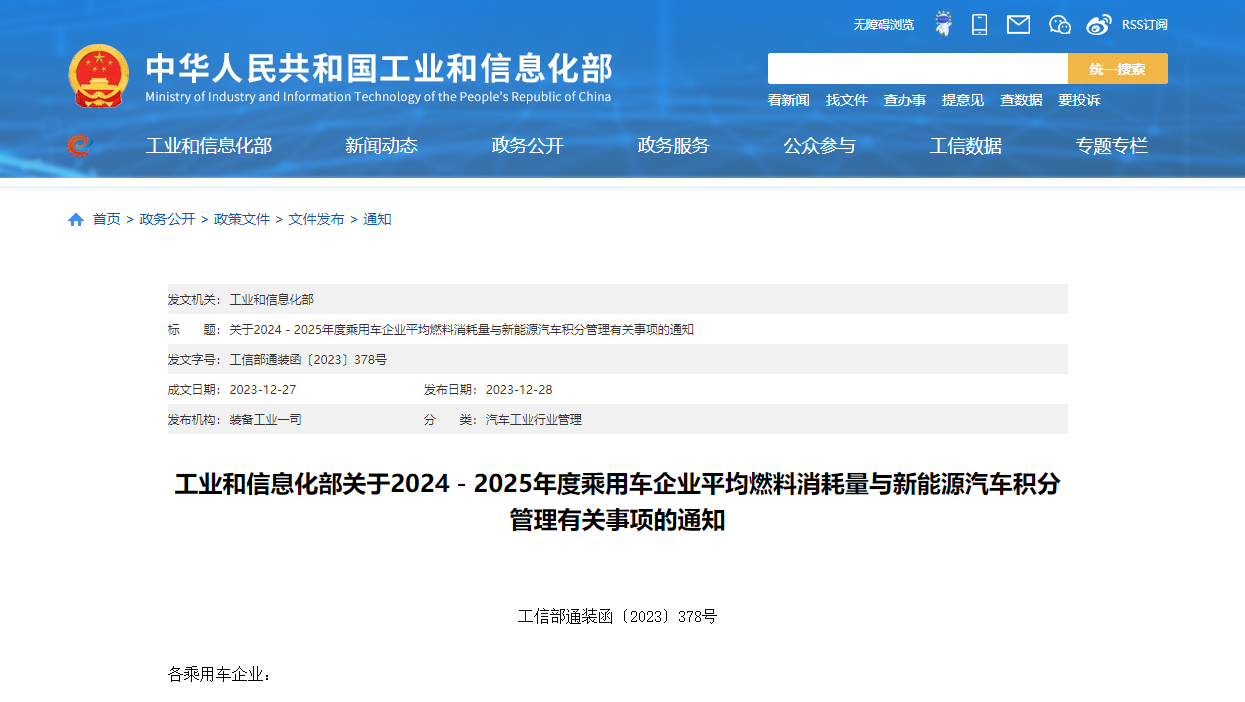Viewport: 1245px width, 702px height.
Task: Click the Weibo icon in header
Action: 1099,24
